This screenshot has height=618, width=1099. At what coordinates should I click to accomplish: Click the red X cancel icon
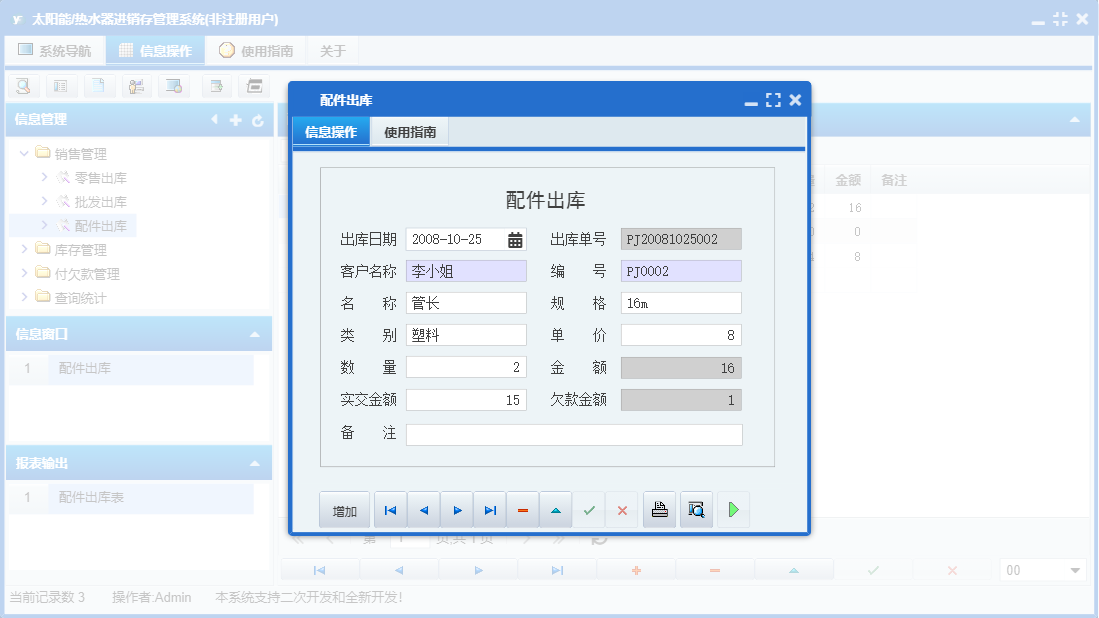[x=622, y=509]
